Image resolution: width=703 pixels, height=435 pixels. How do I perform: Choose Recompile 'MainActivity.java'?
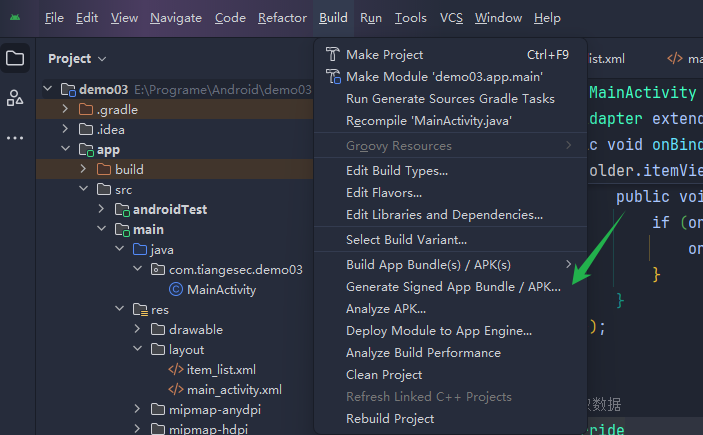coord(451,121)
